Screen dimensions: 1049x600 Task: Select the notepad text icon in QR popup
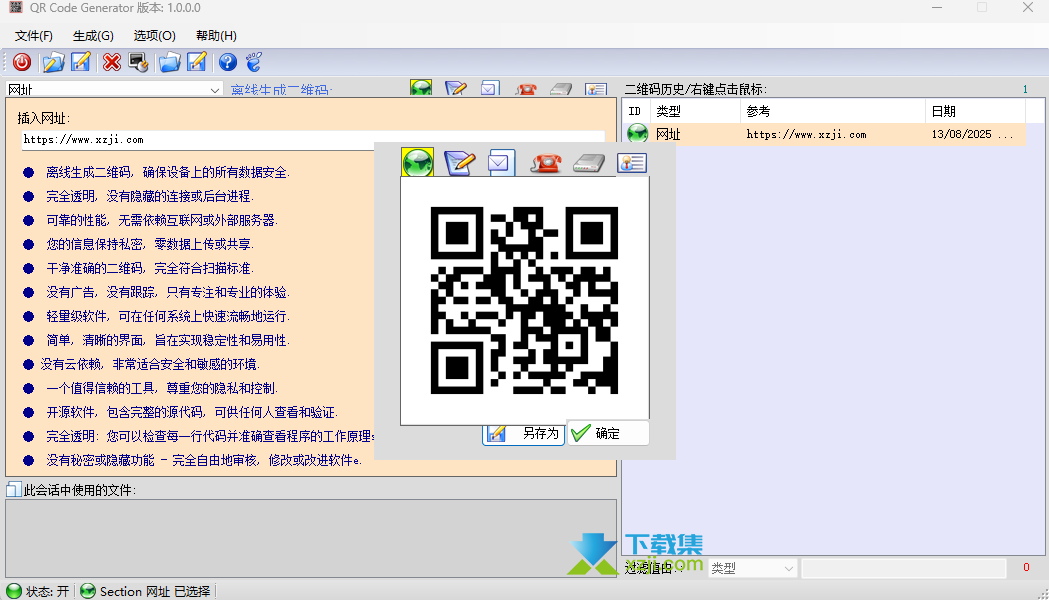coord(460,163)
